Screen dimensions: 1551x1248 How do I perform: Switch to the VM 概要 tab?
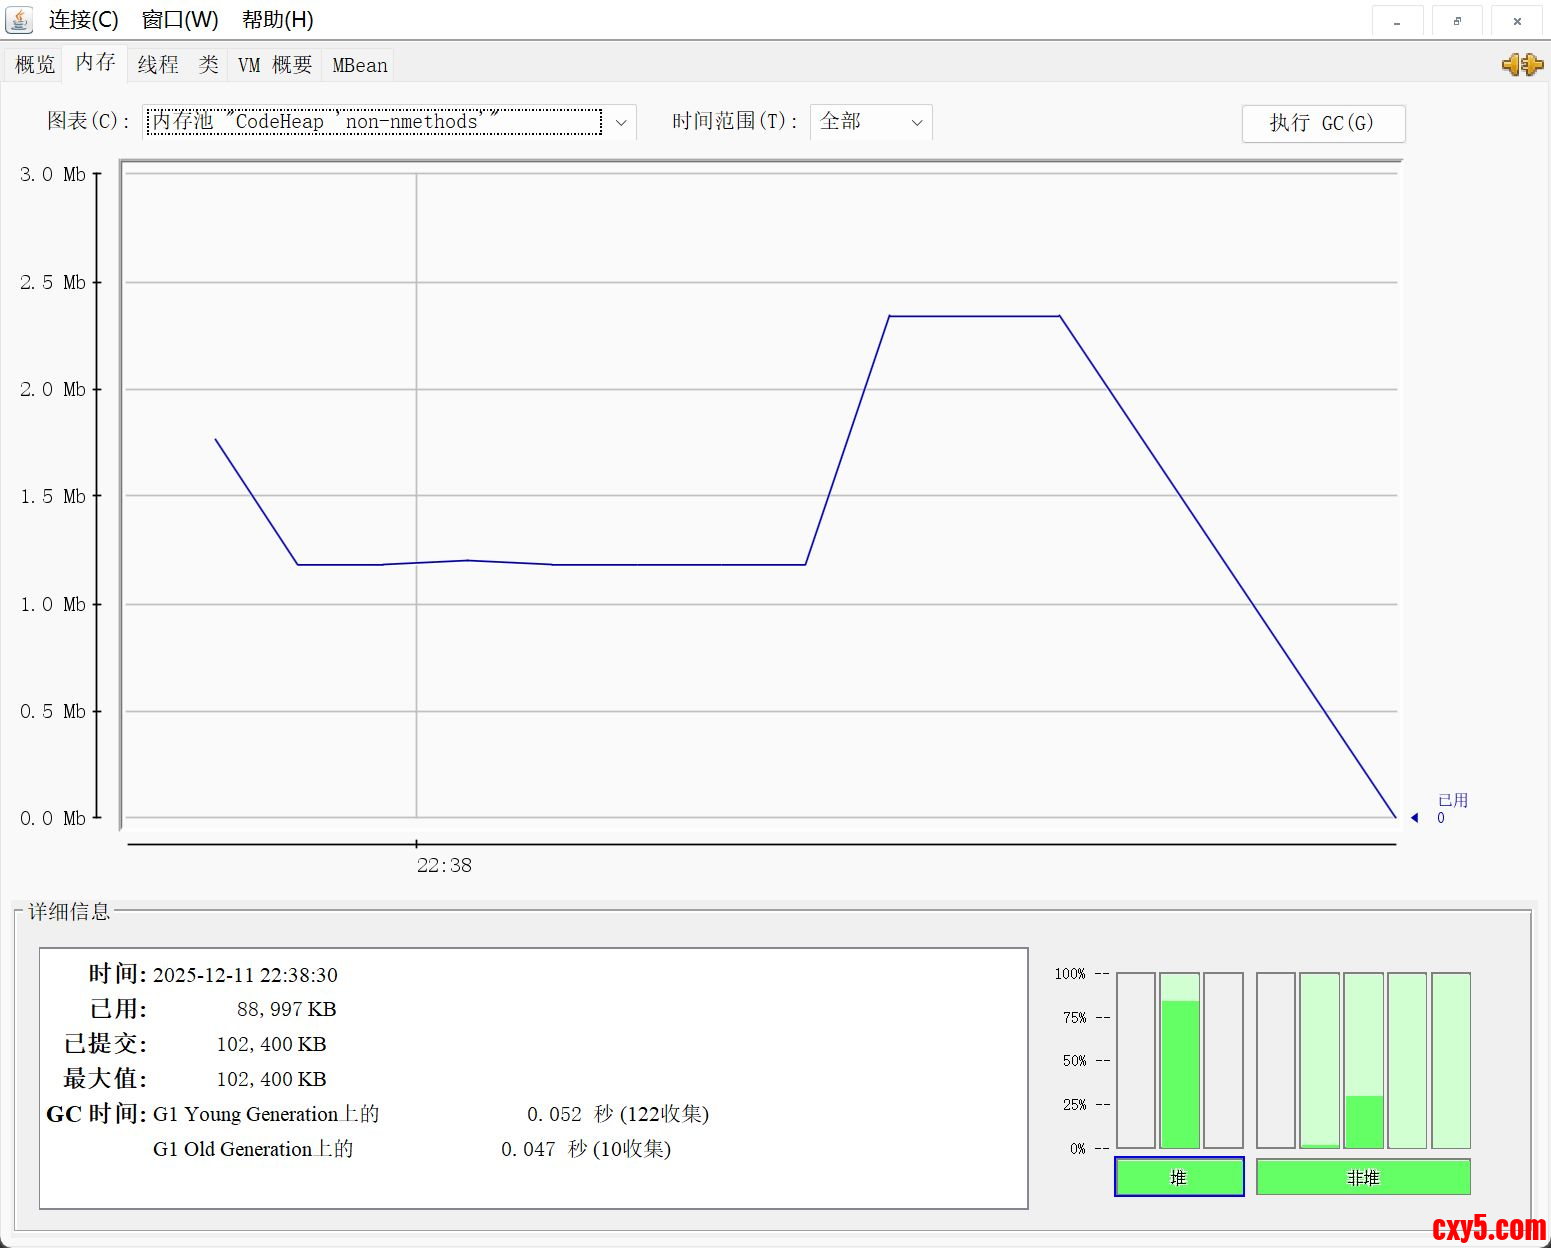click(x=274, y=65)
